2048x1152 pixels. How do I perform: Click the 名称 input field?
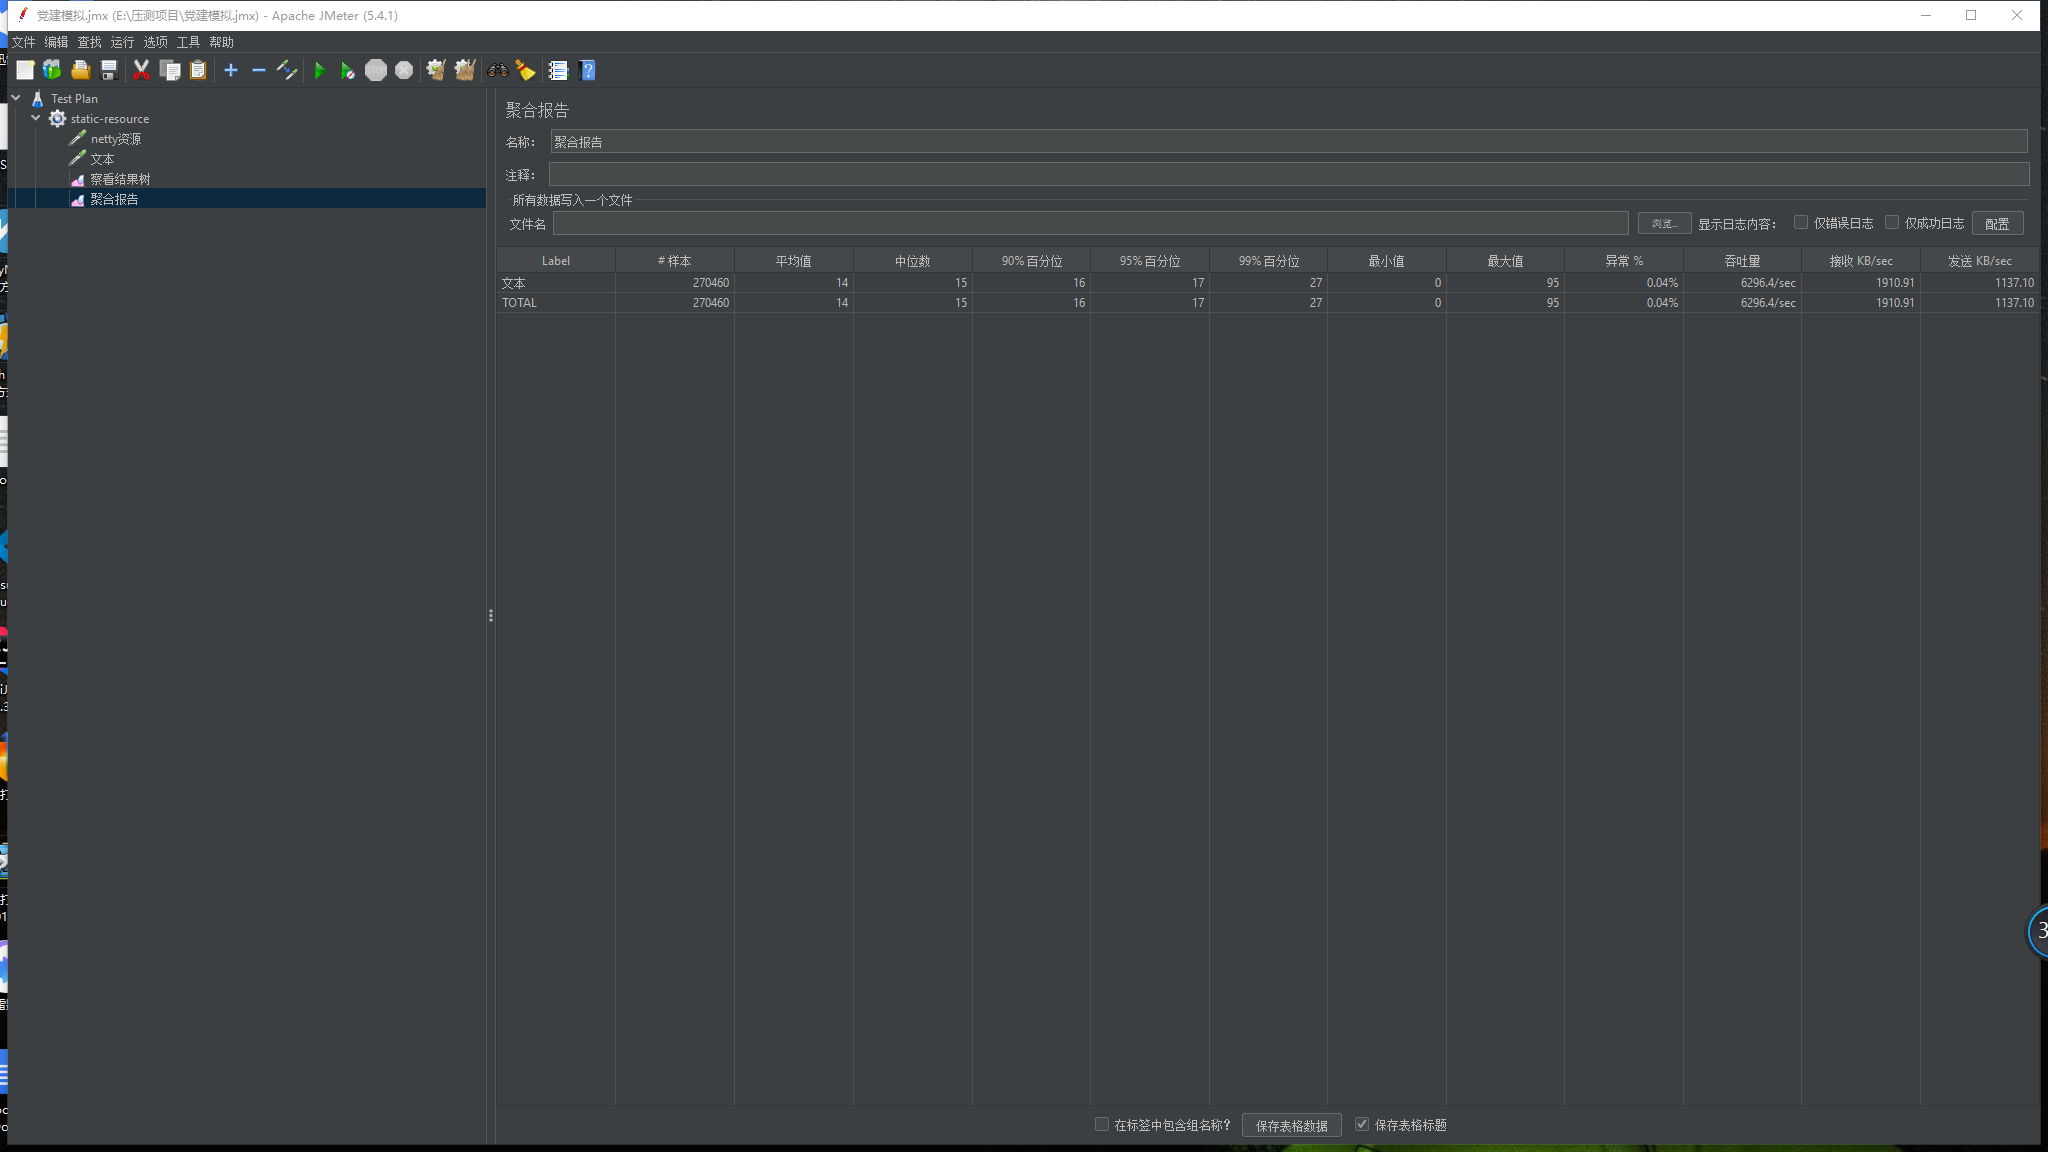[x=1288, y=142]
